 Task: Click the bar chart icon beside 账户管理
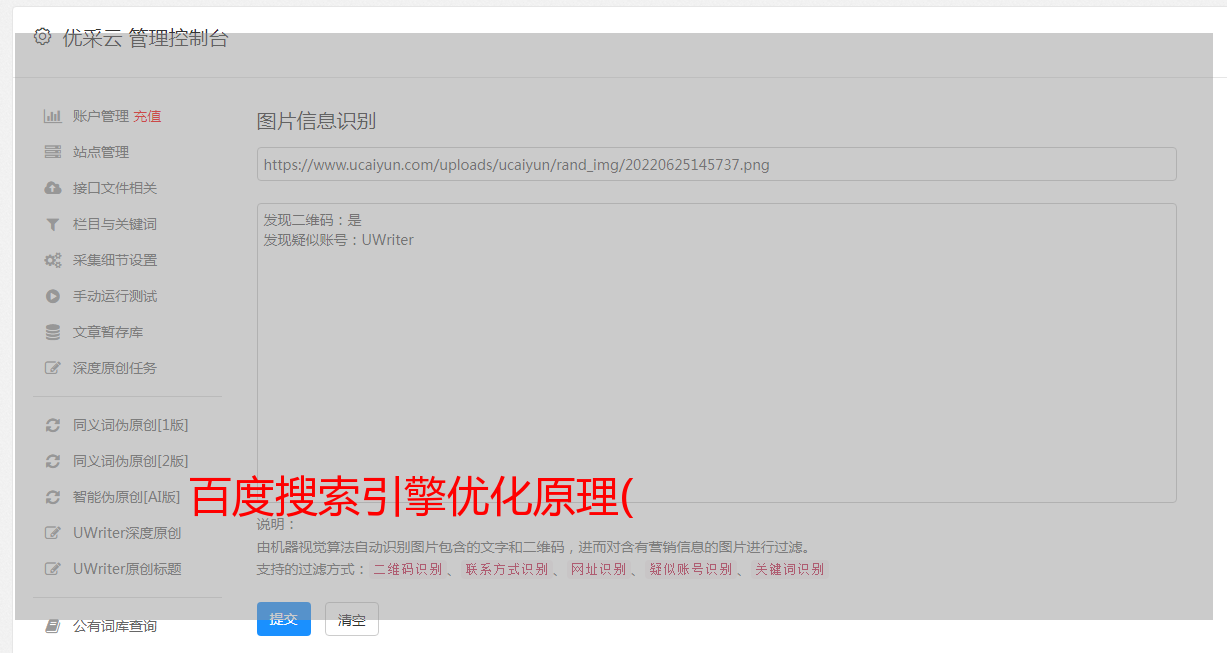pos(52,116)
